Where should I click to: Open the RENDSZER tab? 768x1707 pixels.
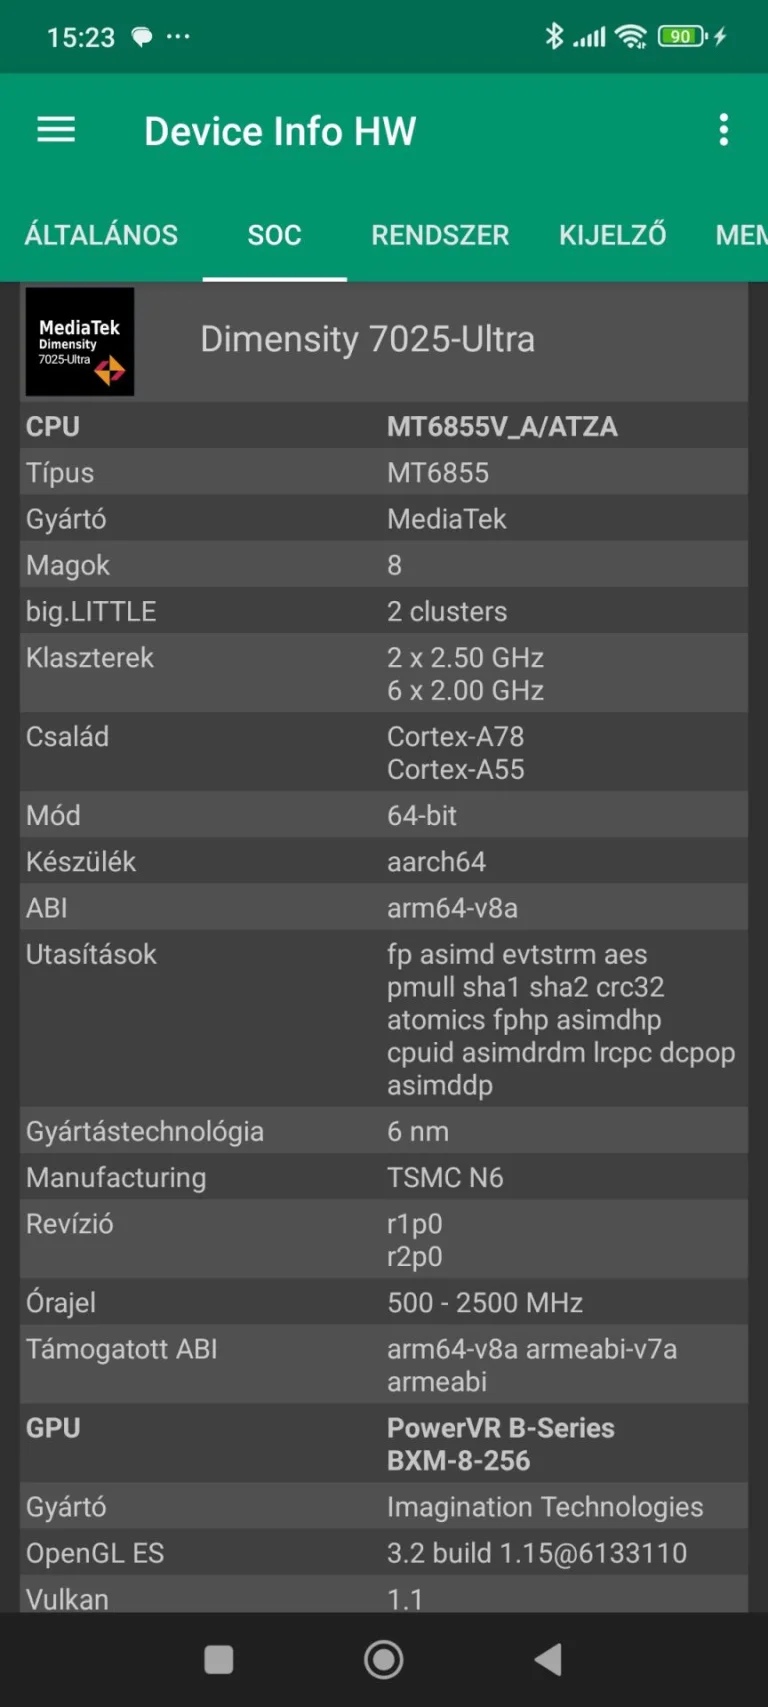tap(440, 235)
